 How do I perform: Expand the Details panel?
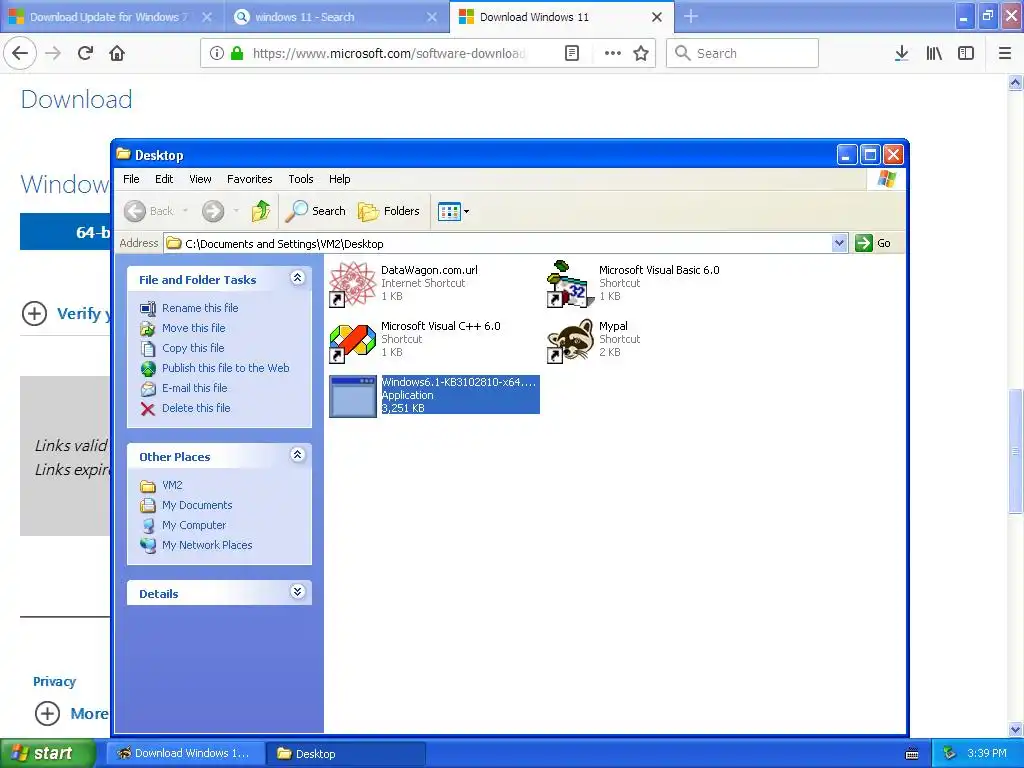click(x=297, y=592)
